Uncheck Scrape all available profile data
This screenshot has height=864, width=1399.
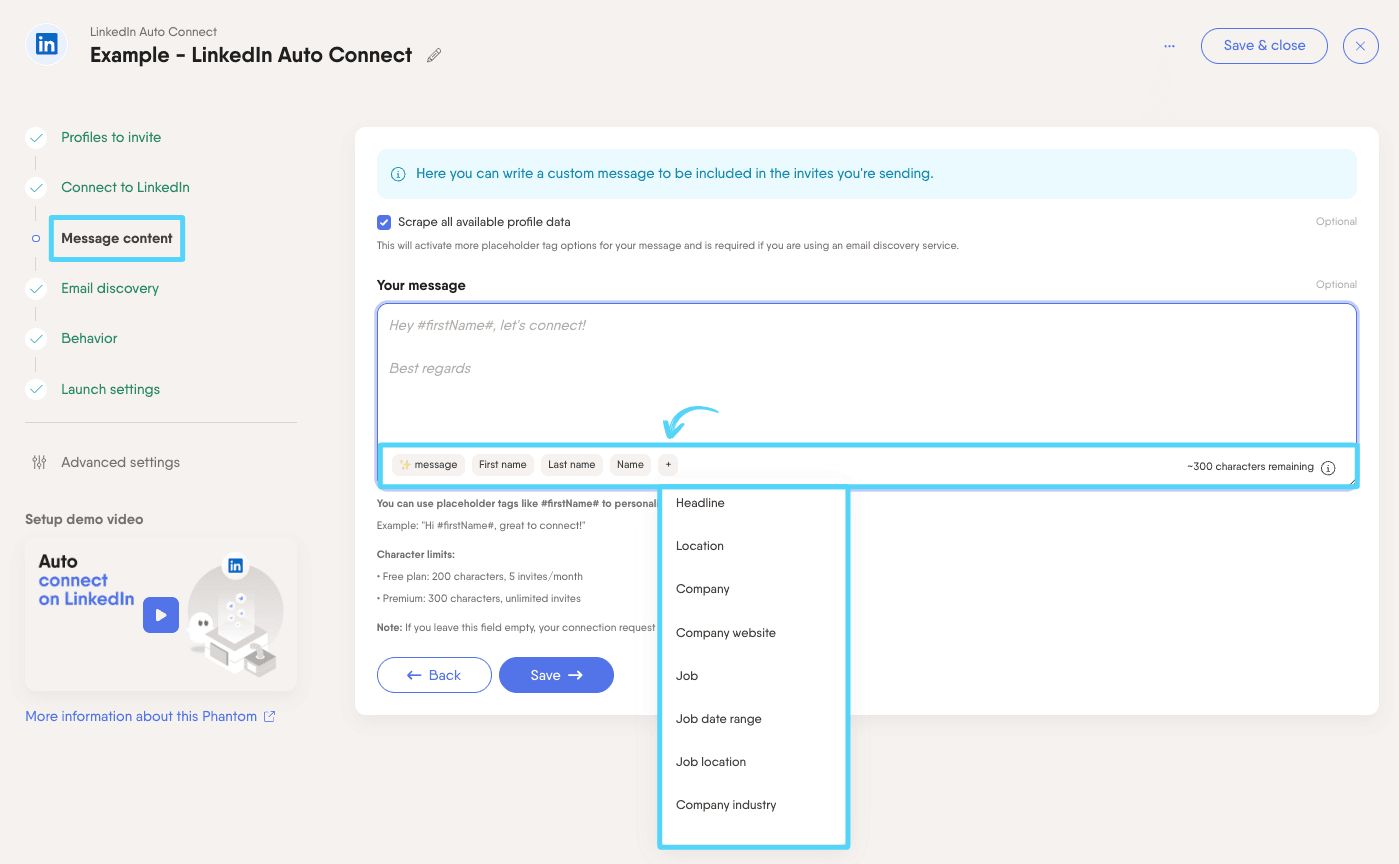(x=384, y=222)
